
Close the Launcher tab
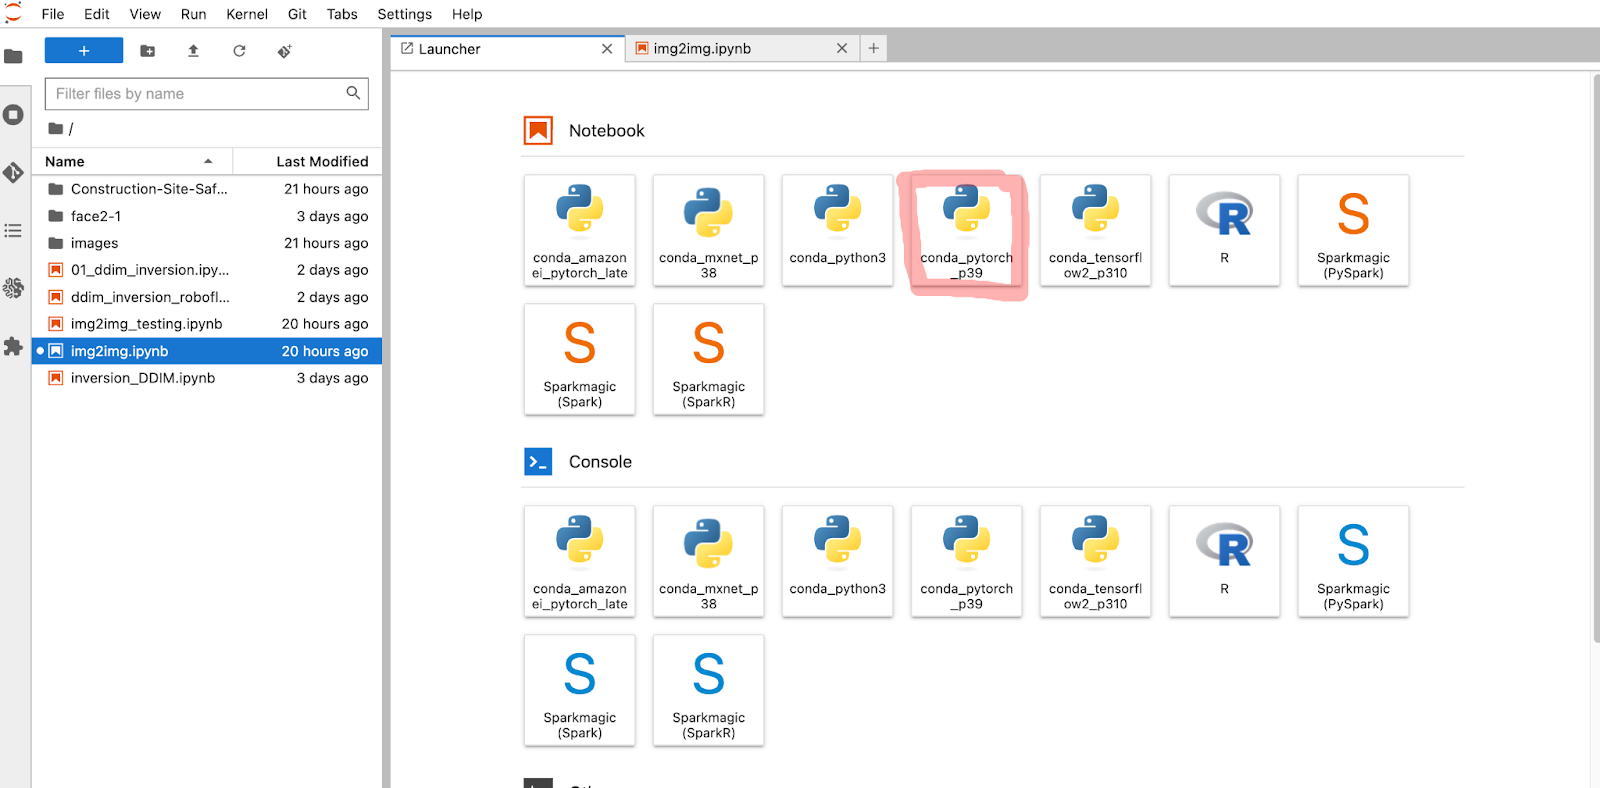tap(607, 49)
